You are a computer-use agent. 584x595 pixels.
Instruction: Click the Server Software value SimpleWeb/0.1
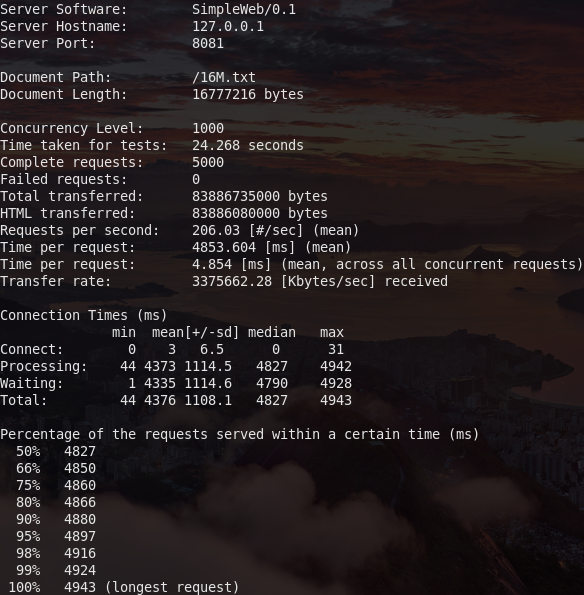click(x=244, y=9)
